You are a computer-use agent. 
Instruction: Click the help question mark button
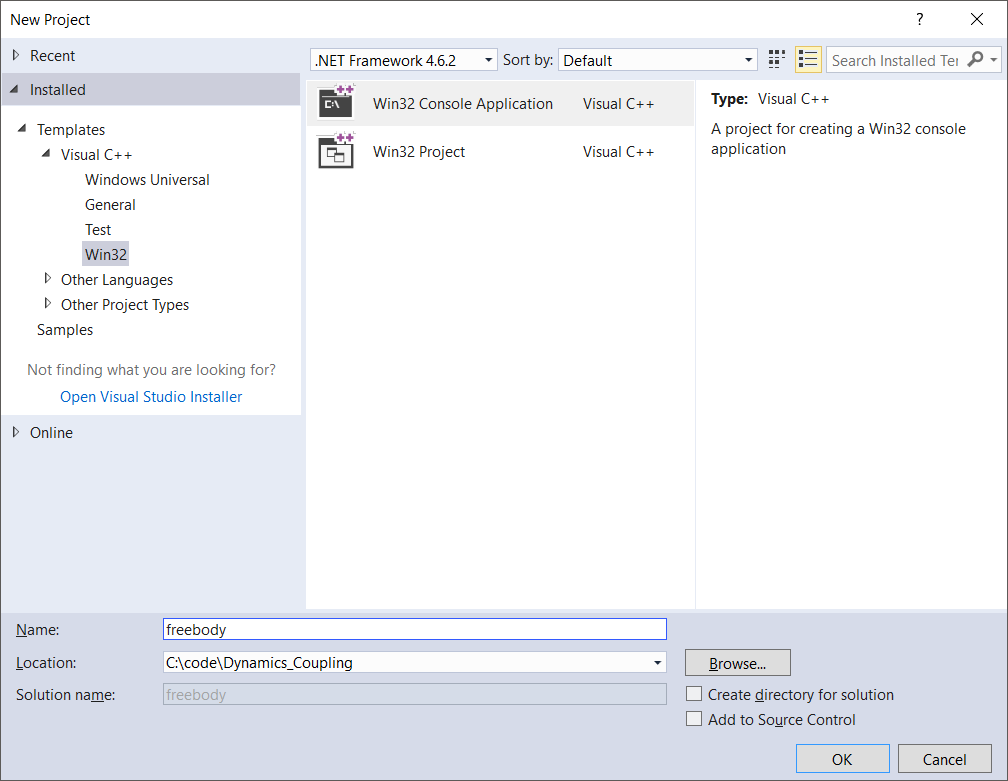pos(920,19)
